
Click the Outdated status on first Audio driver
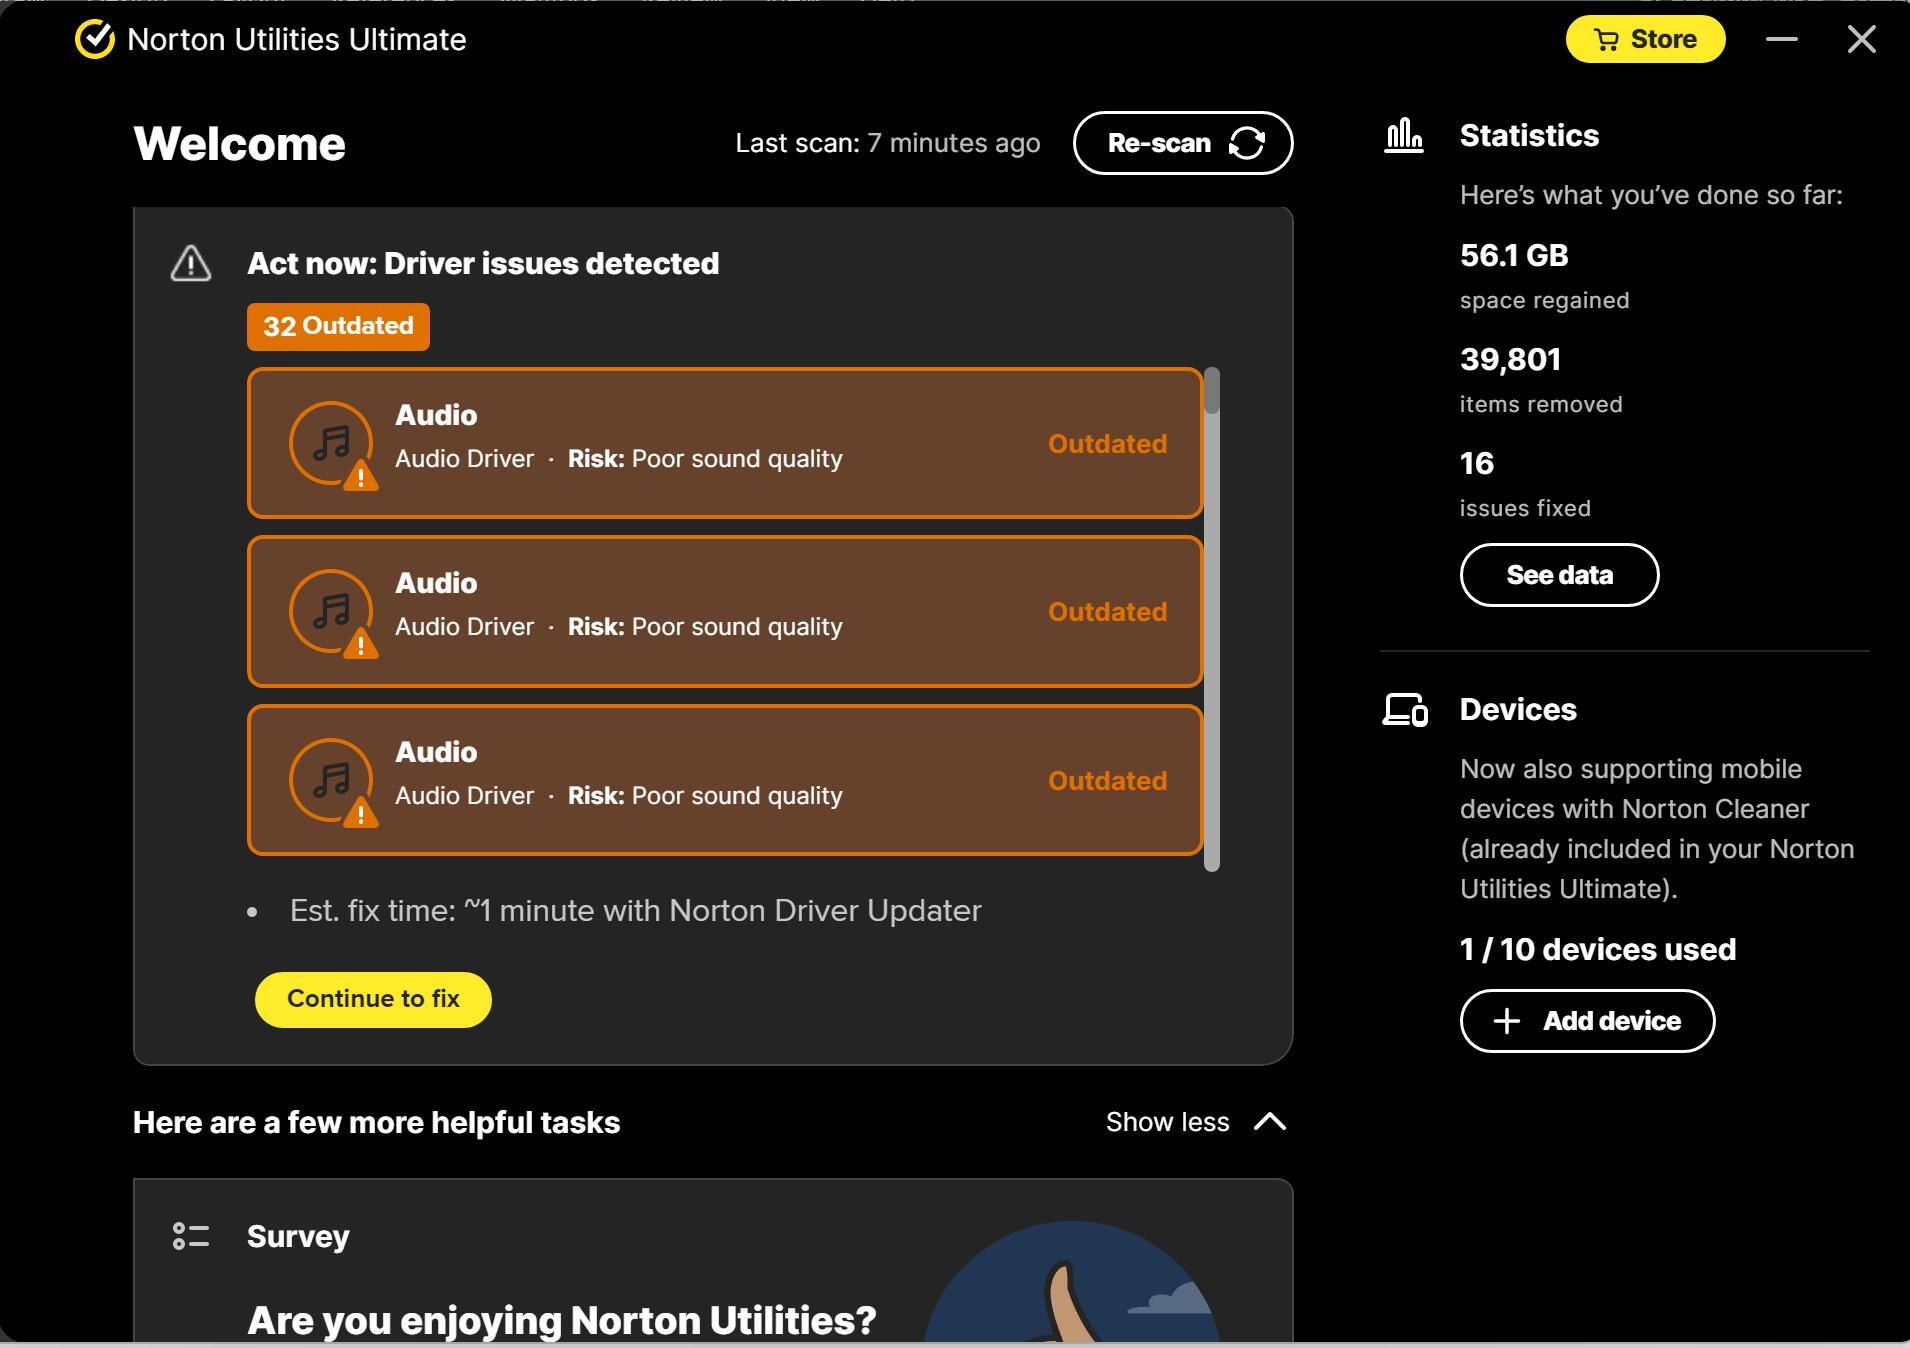click(x=1106, y=444)
